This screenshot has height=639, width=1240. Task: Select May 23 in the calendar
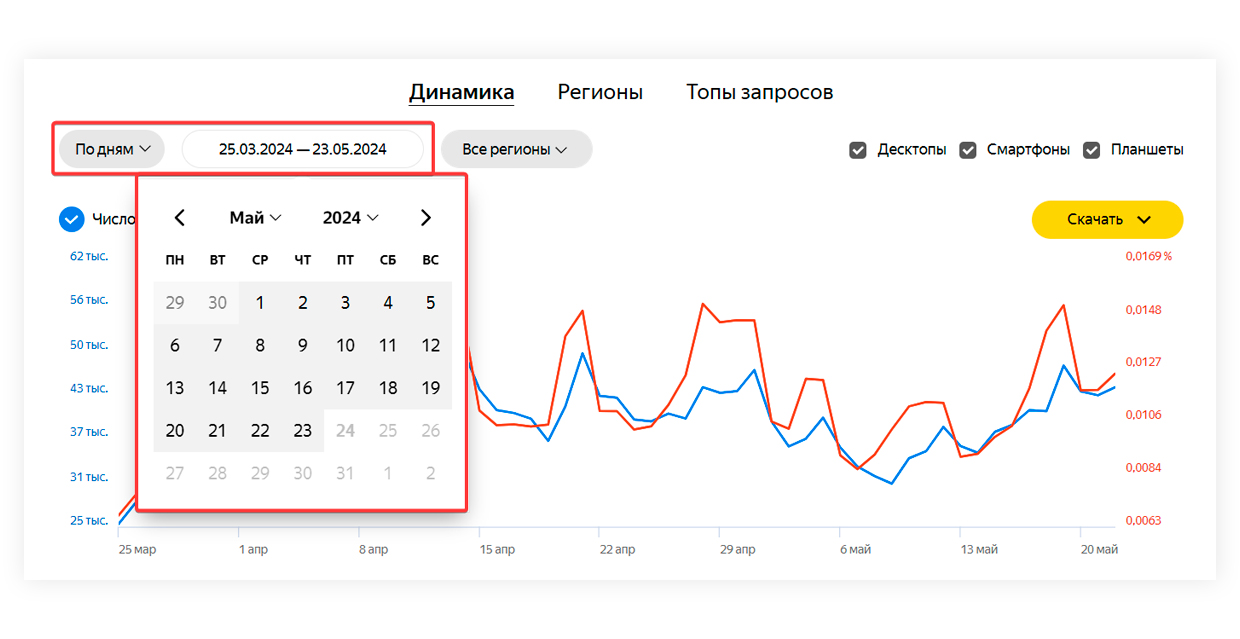[303, 431]
